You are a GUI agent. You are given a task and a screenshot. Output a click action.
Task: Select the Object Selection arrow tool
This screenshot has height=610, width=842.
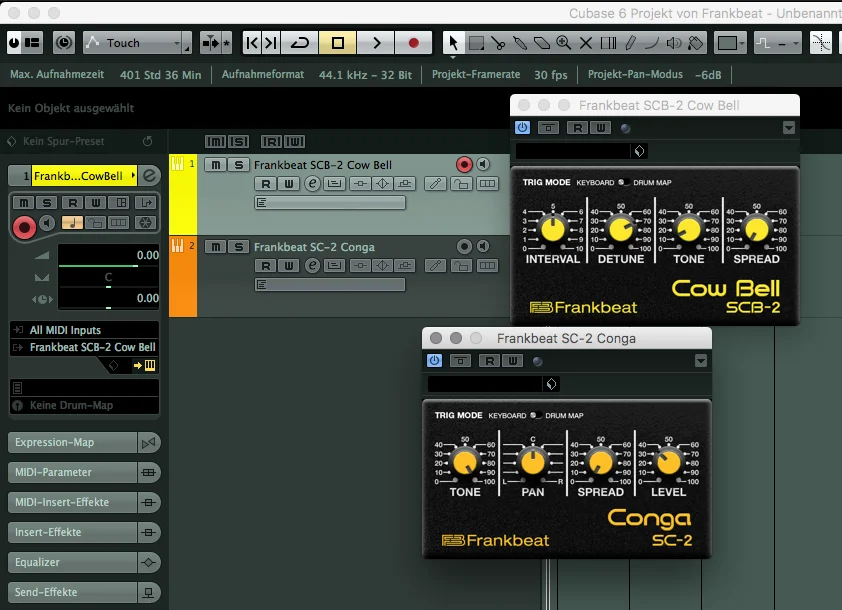coord(453,42)
